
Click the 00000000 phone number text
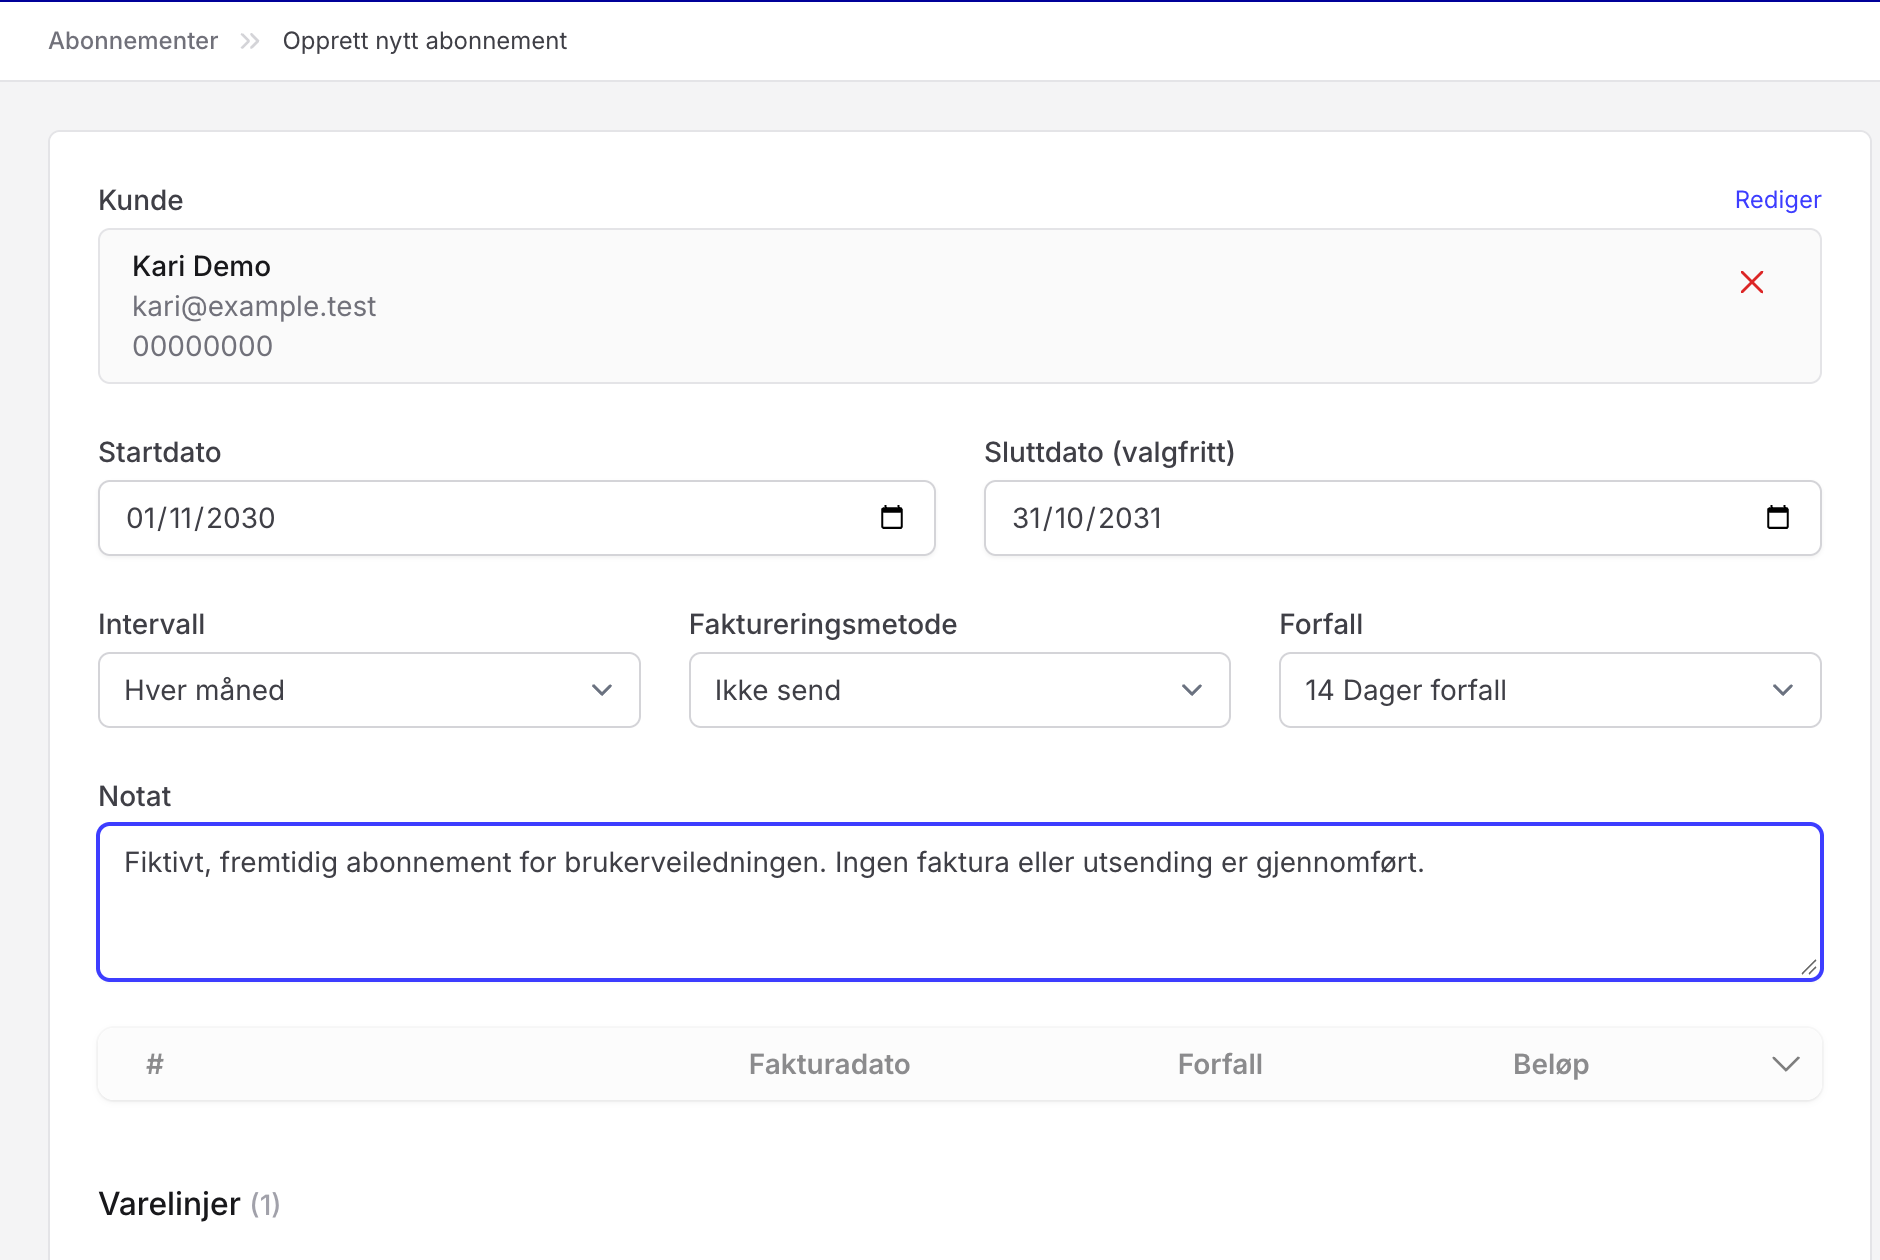(x=202, y=346)
